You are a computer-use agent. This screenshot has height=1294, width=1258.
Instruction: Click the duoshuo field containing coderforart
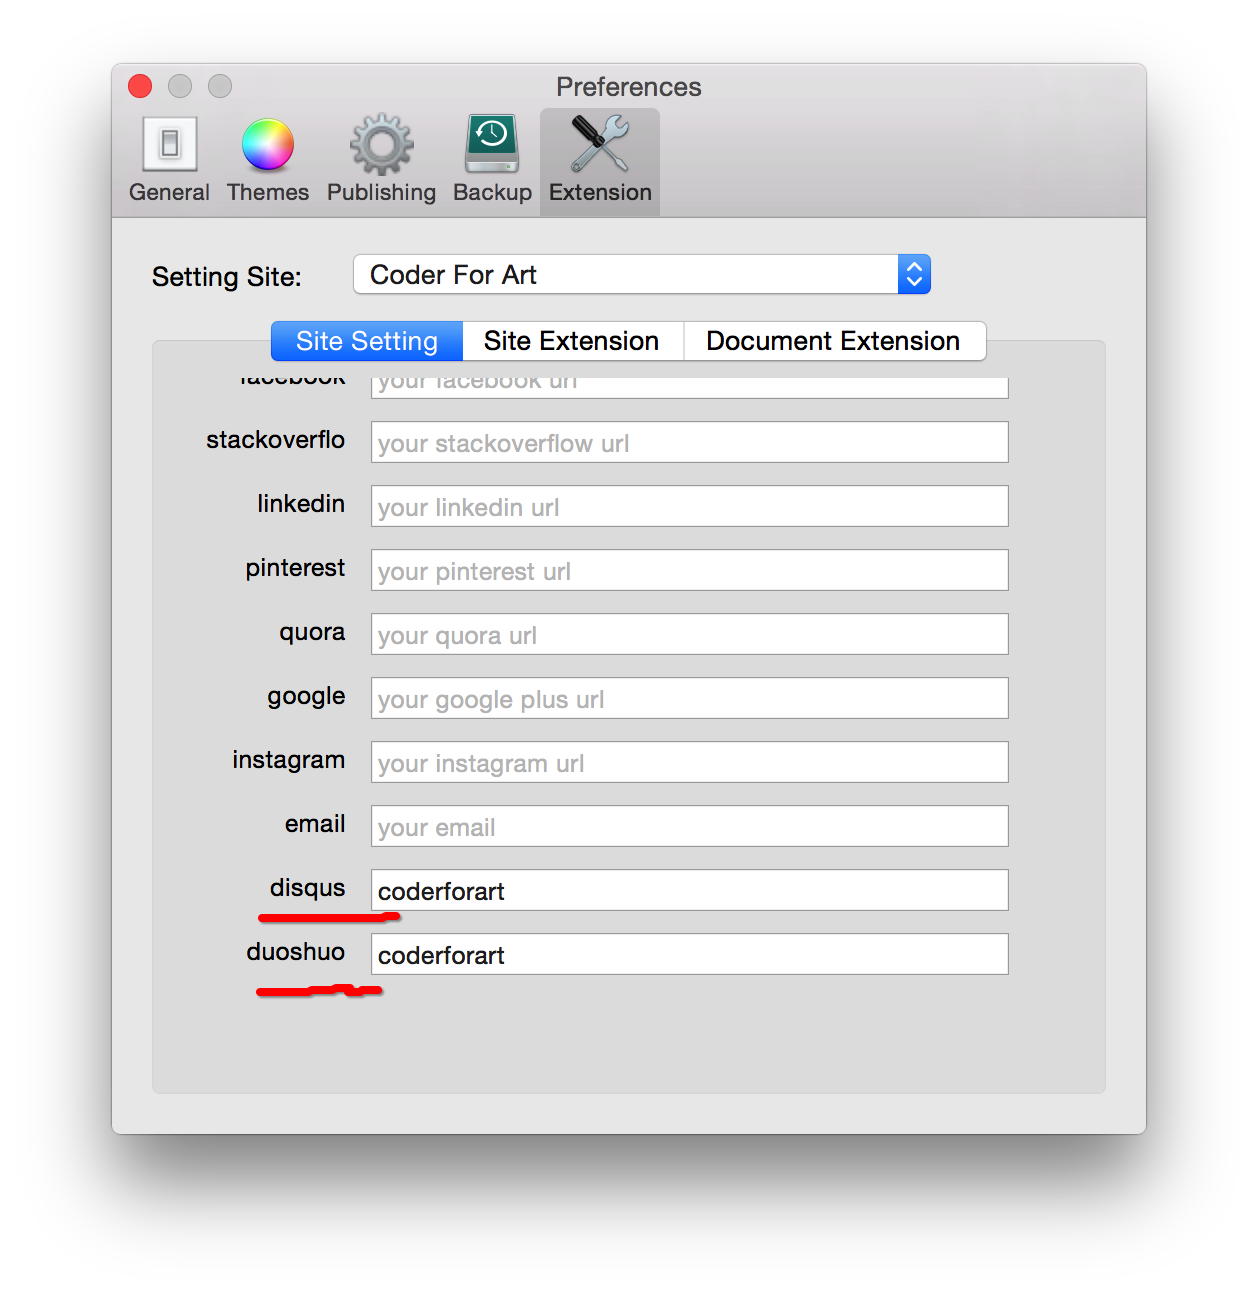[690, 954]
